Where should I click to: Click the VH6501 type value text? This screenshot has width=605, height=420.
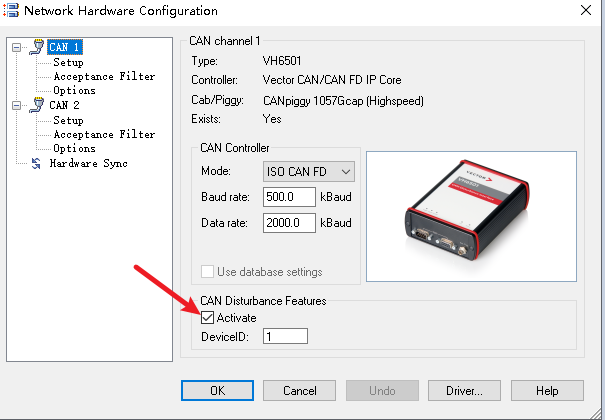coord(282,61)
